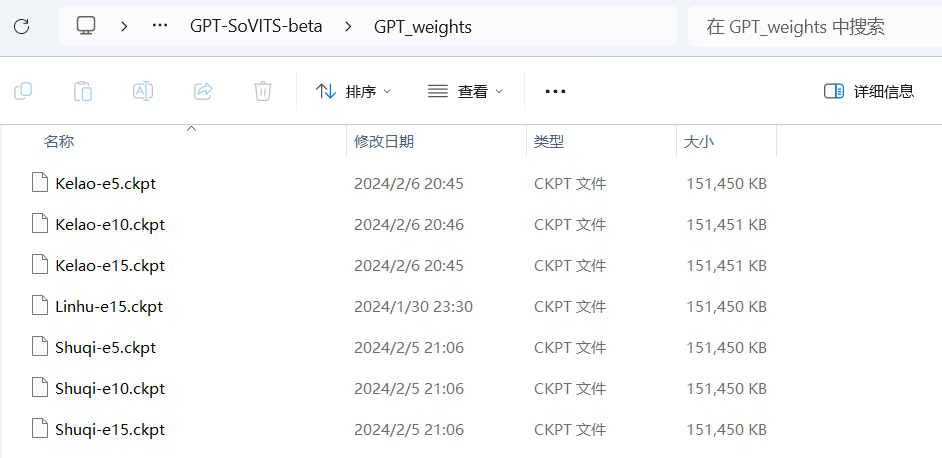The image size is (942, 458).
Task: Open the 查看 view dropdown
Action: tap(465, 91)
